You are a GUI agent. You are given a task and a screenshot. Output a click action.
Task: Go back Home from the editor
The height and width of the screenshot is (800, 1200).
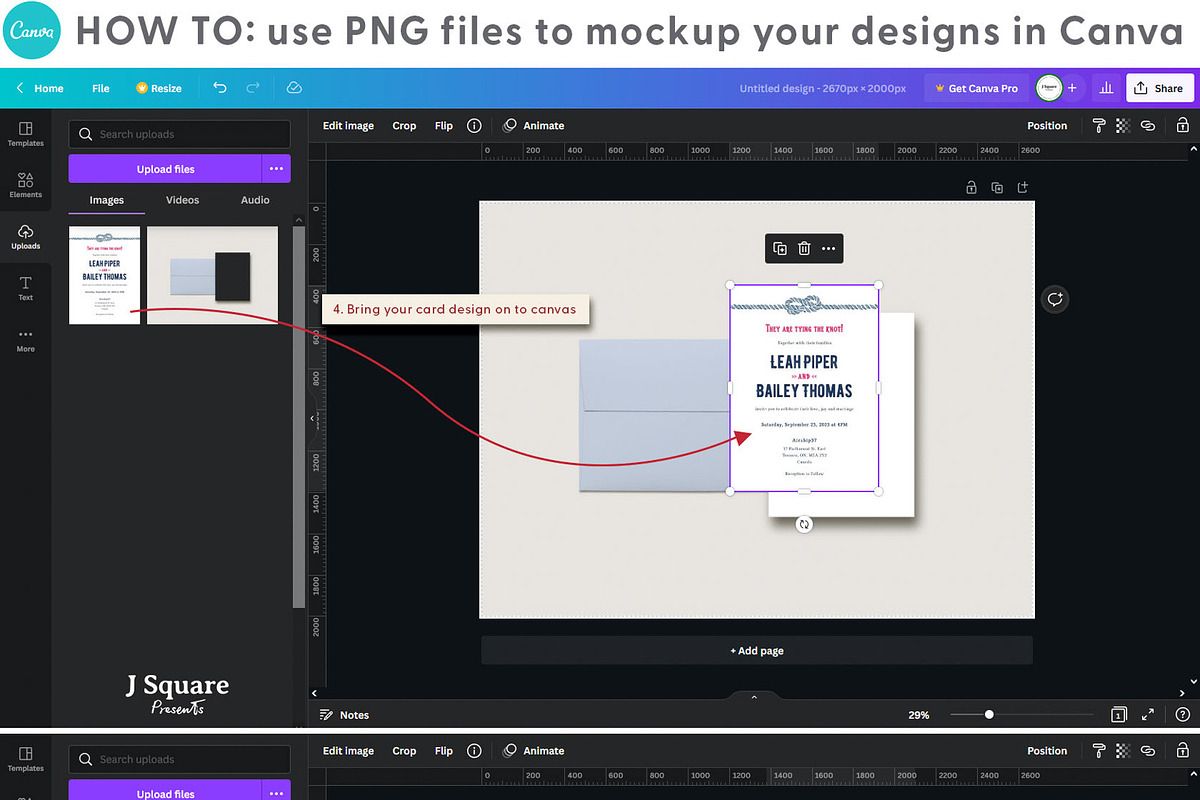point(40,88)
